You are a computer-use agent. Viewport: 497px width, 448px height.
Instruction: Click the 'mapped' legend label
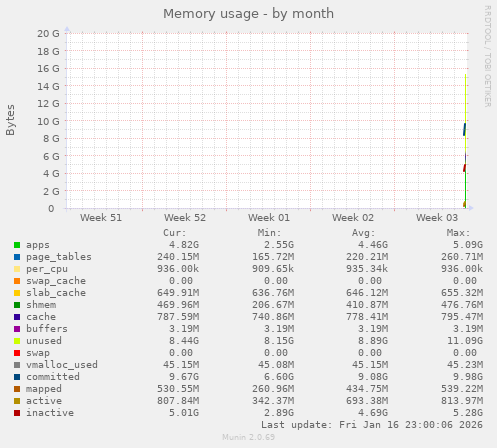pos(44,389)
